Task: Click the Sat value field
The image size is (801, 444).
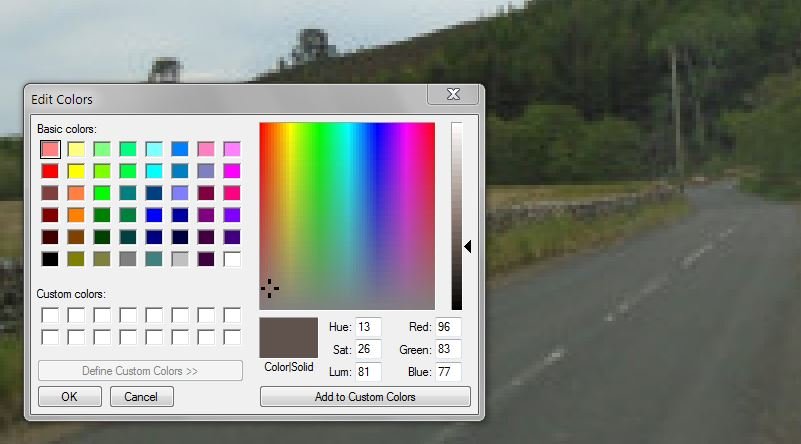Action: pos(368,349)
